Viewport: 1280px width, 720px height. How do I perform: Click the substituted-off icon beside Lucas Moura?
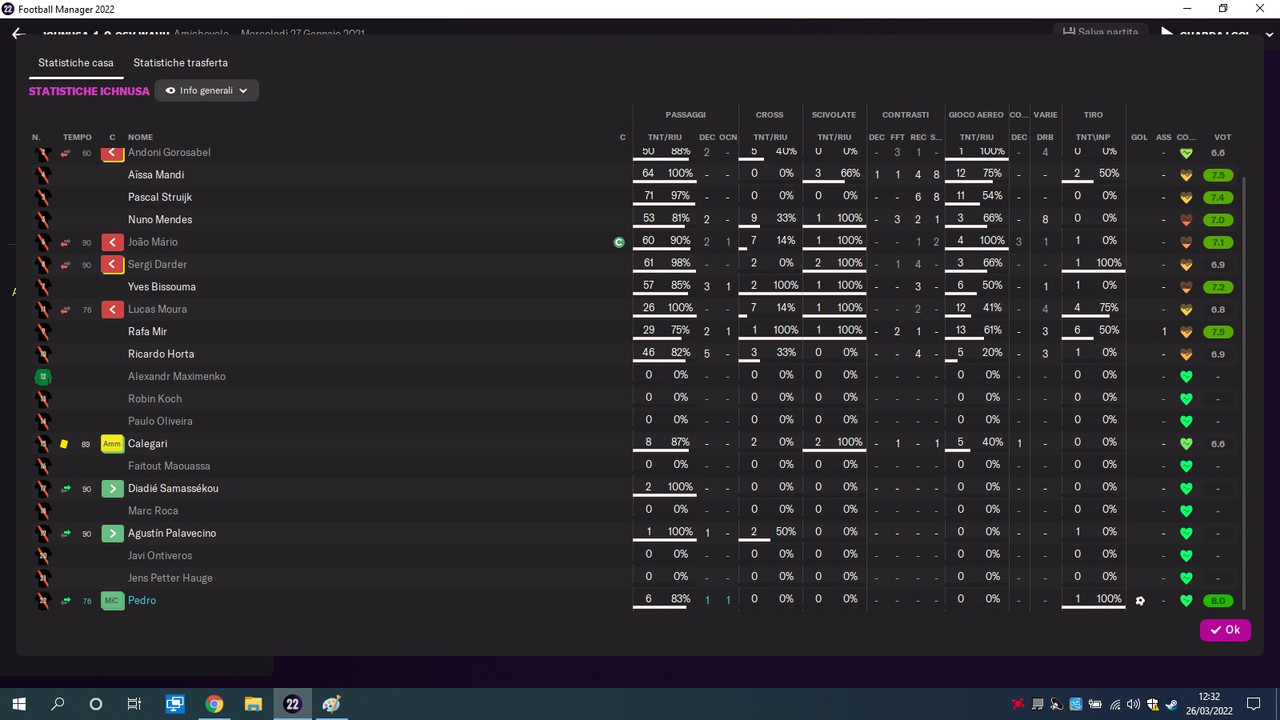(113, 309)
